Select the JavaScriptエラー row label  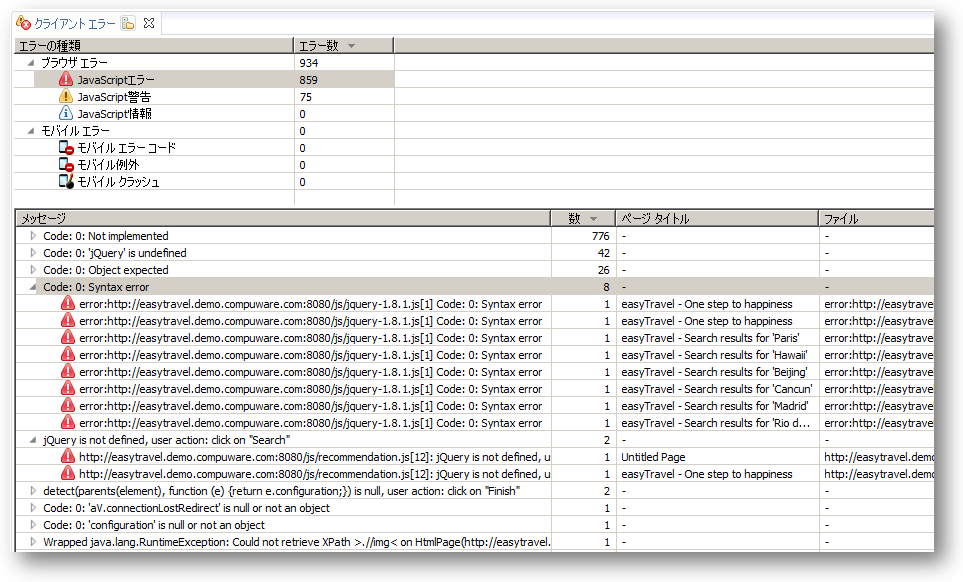tap(116, 80)
